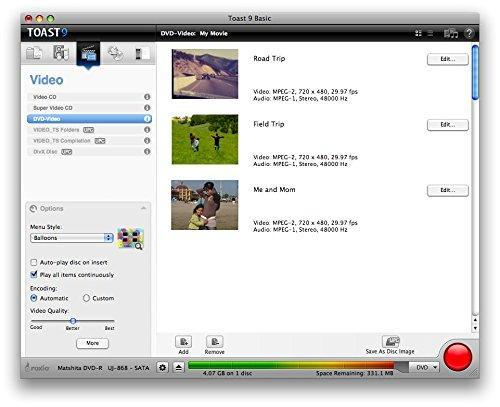Eject disc using the eject icon
This screenshot has width=500, height=407.
[x=179, y=367]
